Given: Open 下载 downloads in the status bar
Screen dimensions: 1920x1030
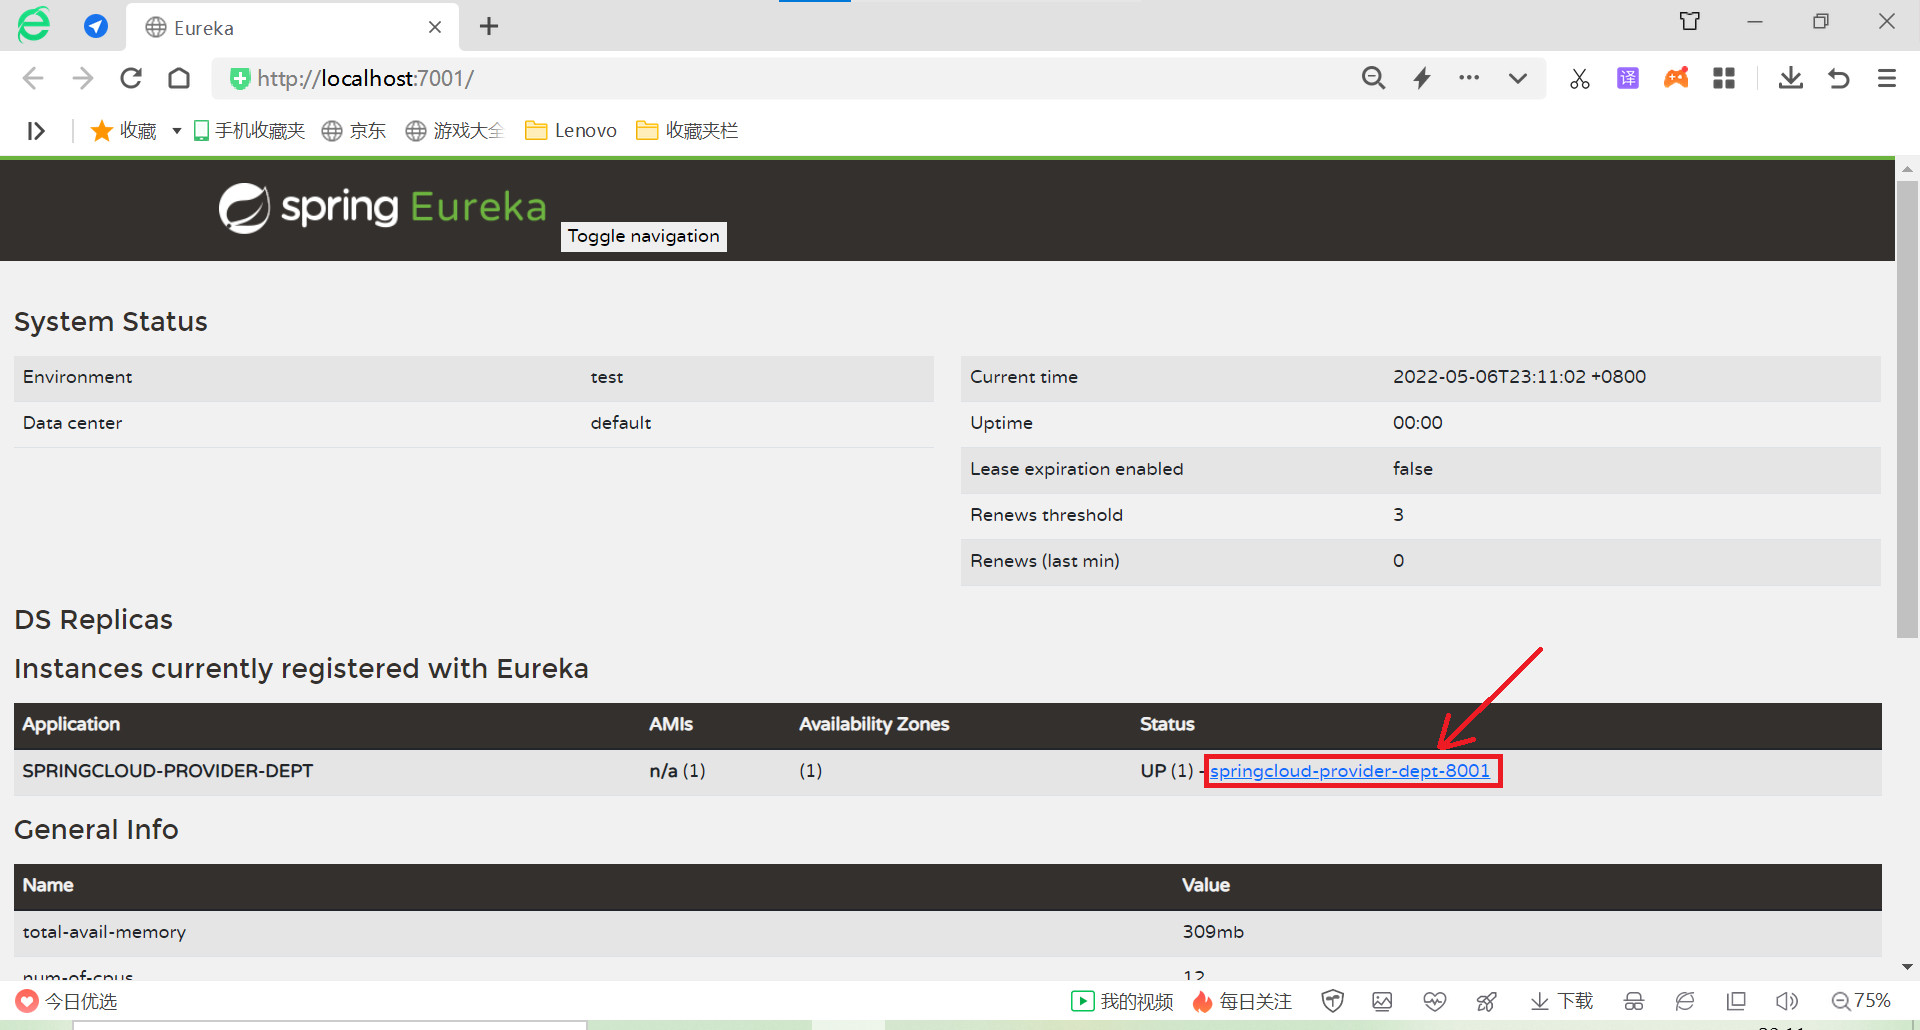Looking at the screenshot, I should [1561, 1001].
